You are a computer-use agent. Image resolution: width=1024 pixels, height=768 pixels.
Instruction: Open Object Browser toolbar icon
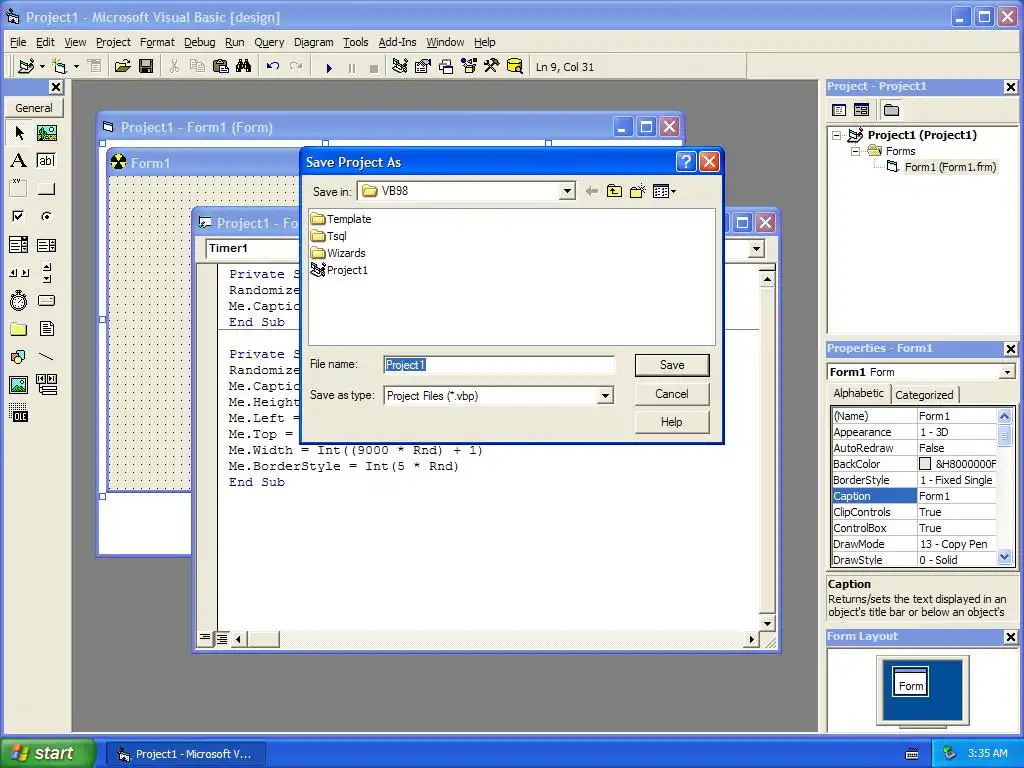click(470, 66)
